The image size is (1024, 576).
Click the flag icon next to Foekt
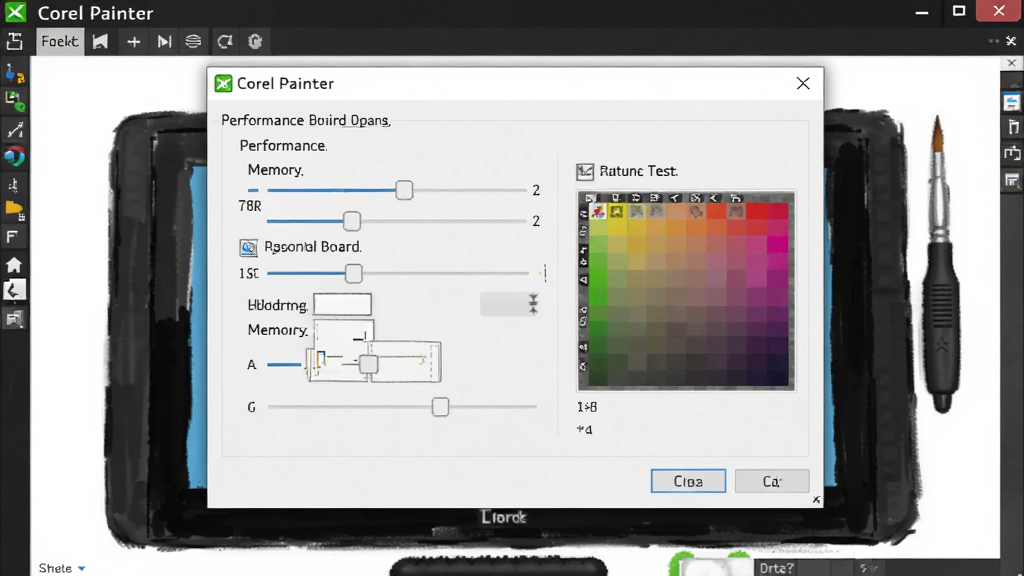coord(100,42)
